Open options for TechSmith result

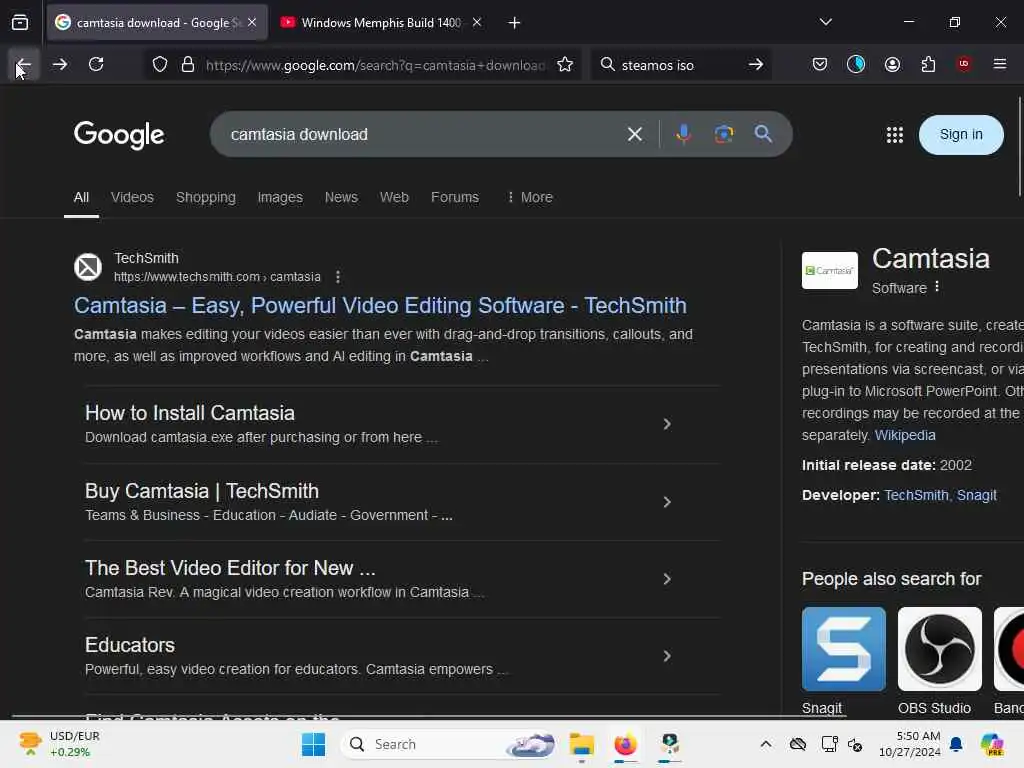[x=338, y=277]
